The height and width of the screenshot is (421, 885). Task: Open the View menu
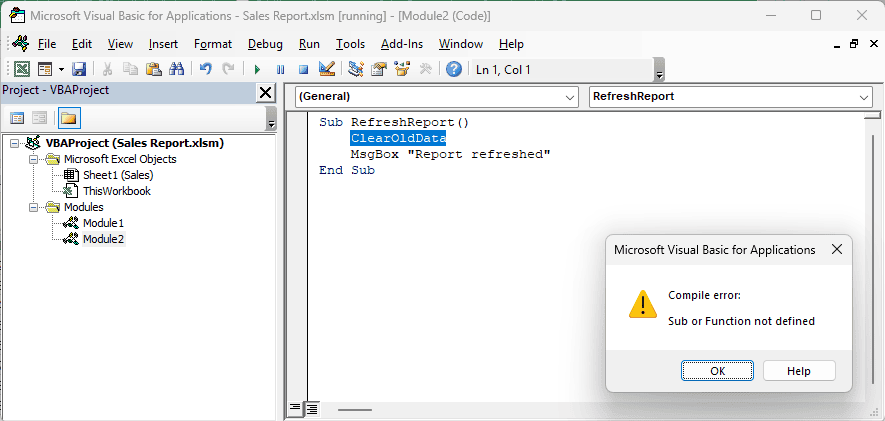[x=120, y=44]
